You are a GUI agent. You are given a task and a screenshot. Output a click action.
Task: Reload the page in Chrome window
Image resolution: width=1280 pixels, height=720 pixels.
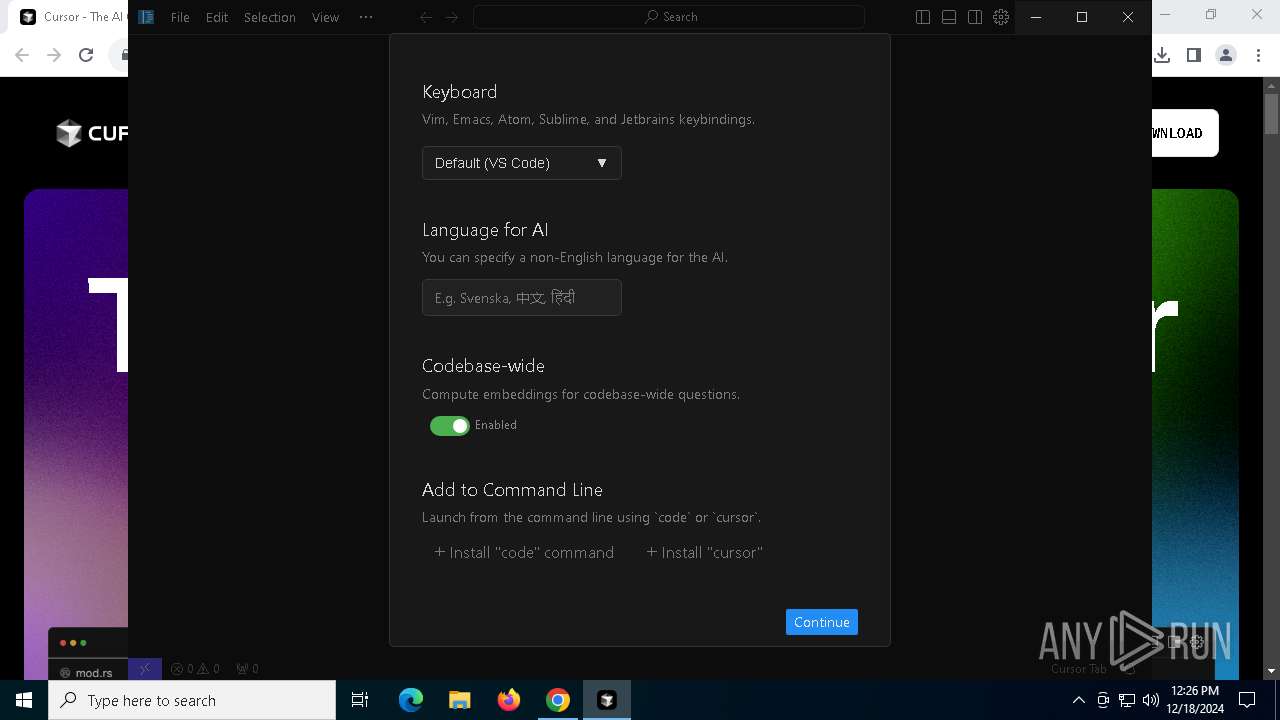tap(86, 56)
